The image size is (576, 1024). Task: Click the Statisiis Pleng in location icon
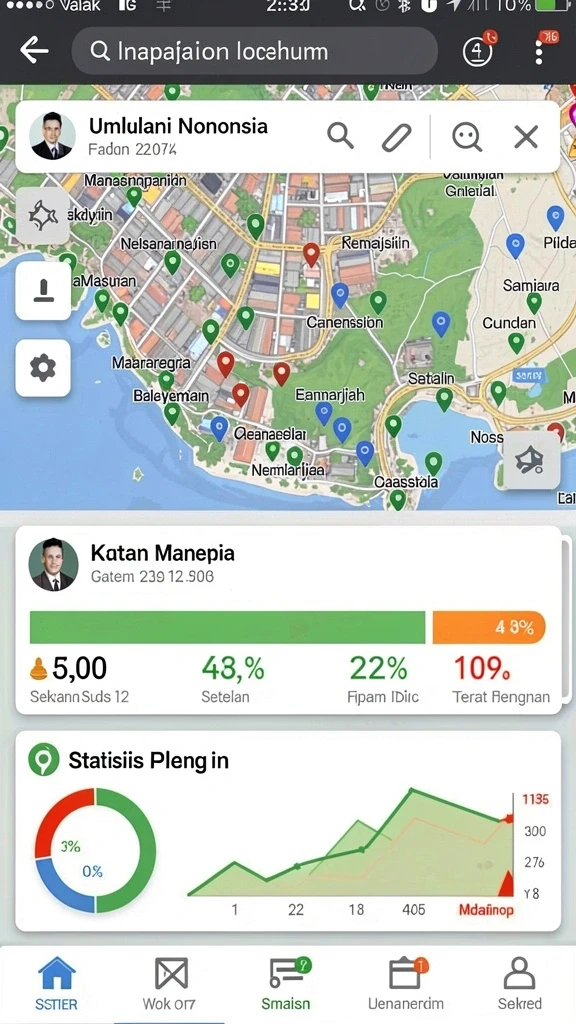point(44,760)
